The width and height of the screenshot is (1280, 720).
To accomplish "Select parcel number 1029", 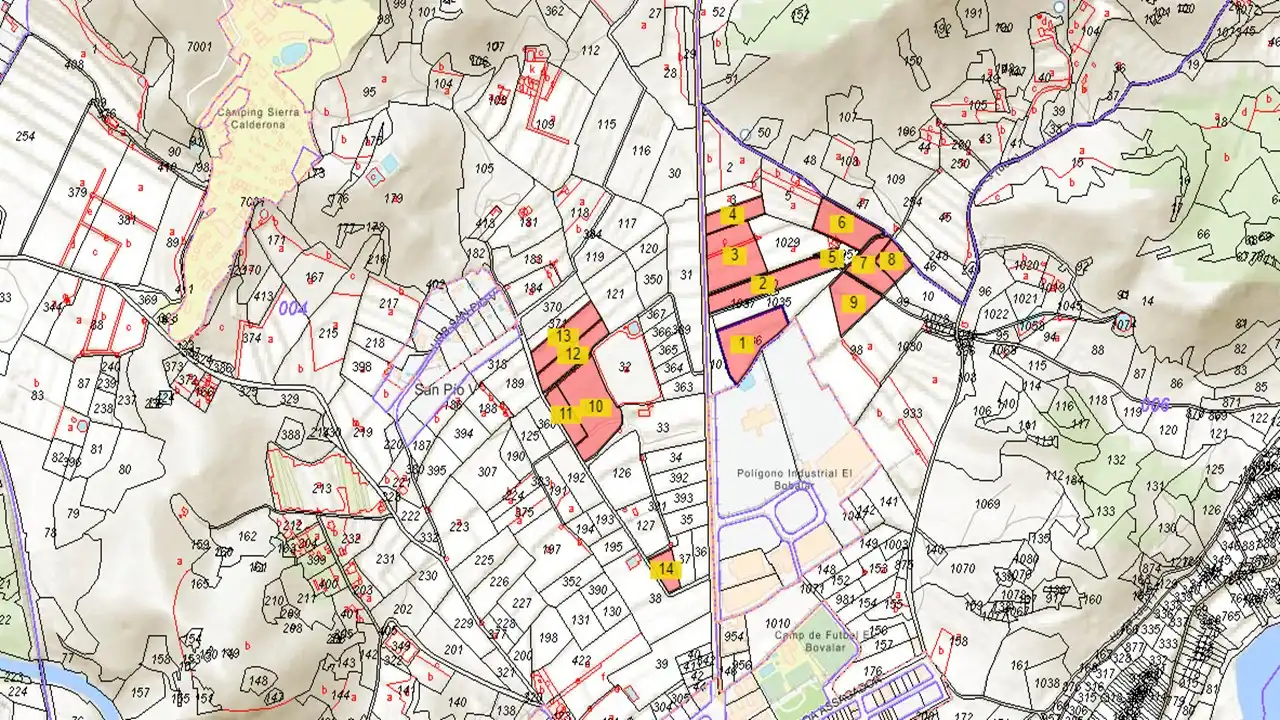I will click(x=788, y=243).
